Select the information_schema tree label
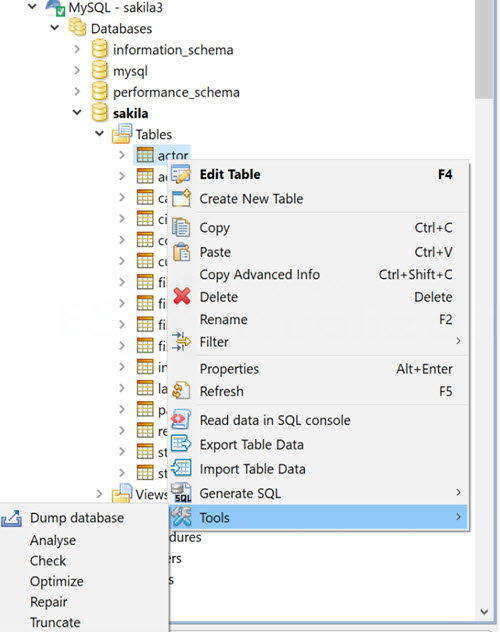Screen dimensions: 500x632 point(173,50)
